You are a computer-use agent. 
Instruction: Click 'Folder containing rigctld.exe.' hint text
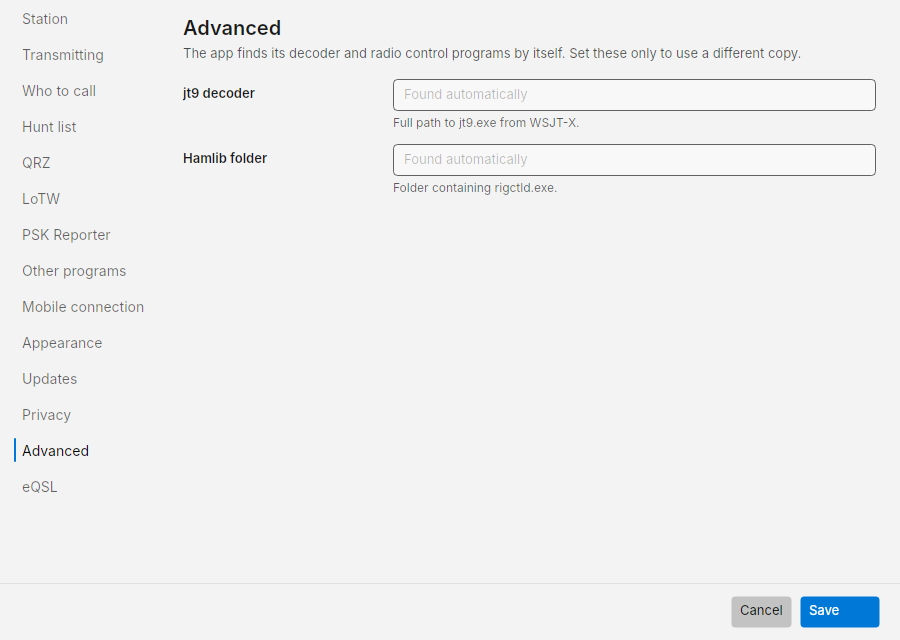click(475, 188)
